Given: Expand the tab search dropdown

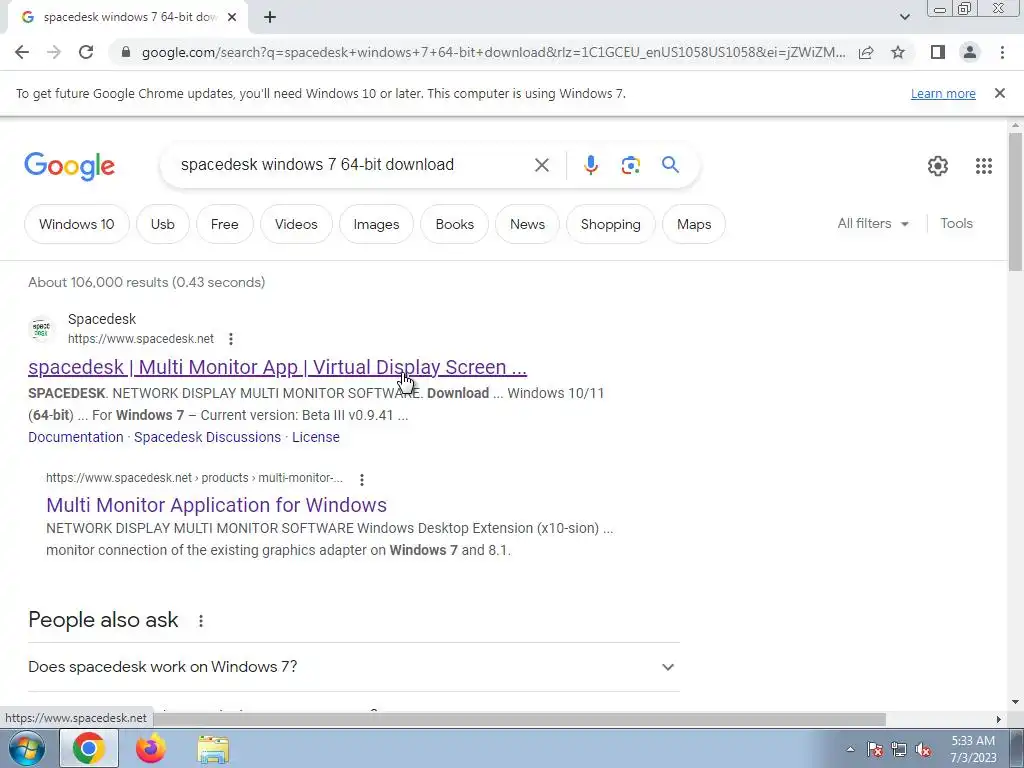Looking at the screenshot, I should (904, 17).
